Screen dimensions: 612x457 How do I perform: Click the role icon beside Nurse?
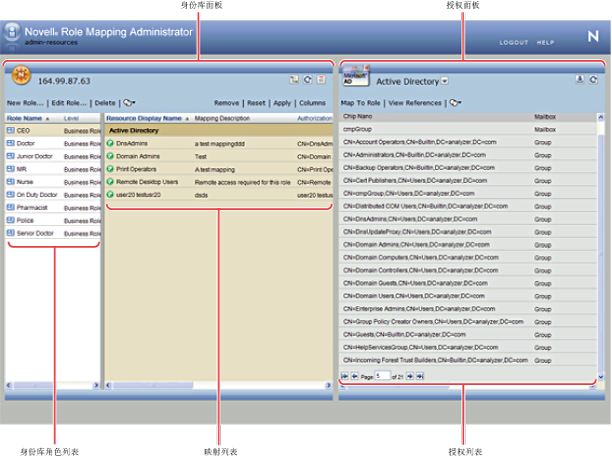[11, 182]
